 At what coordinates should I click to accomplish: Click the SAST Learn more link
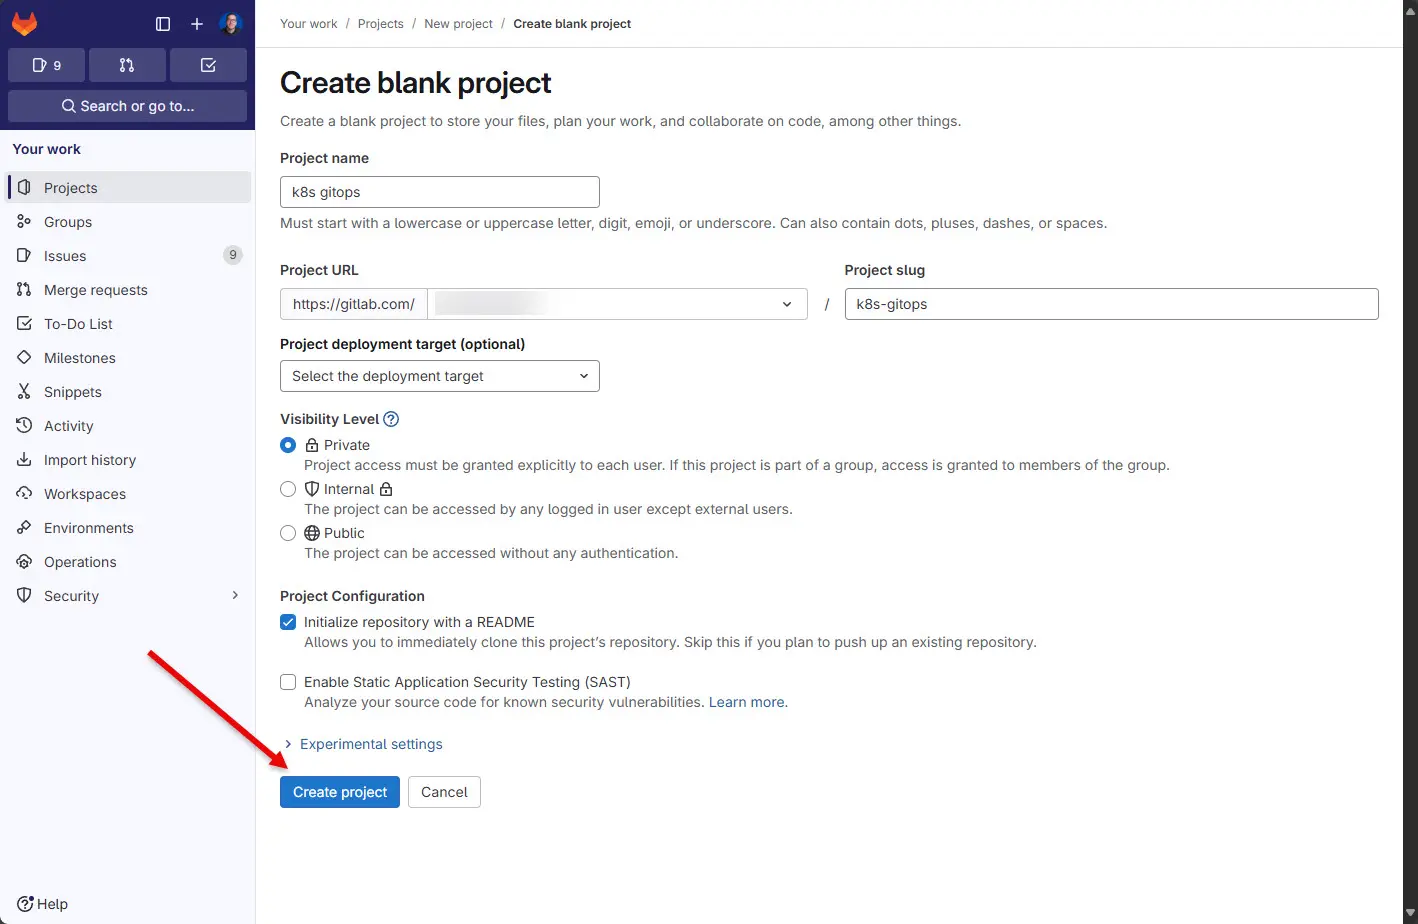747,702
